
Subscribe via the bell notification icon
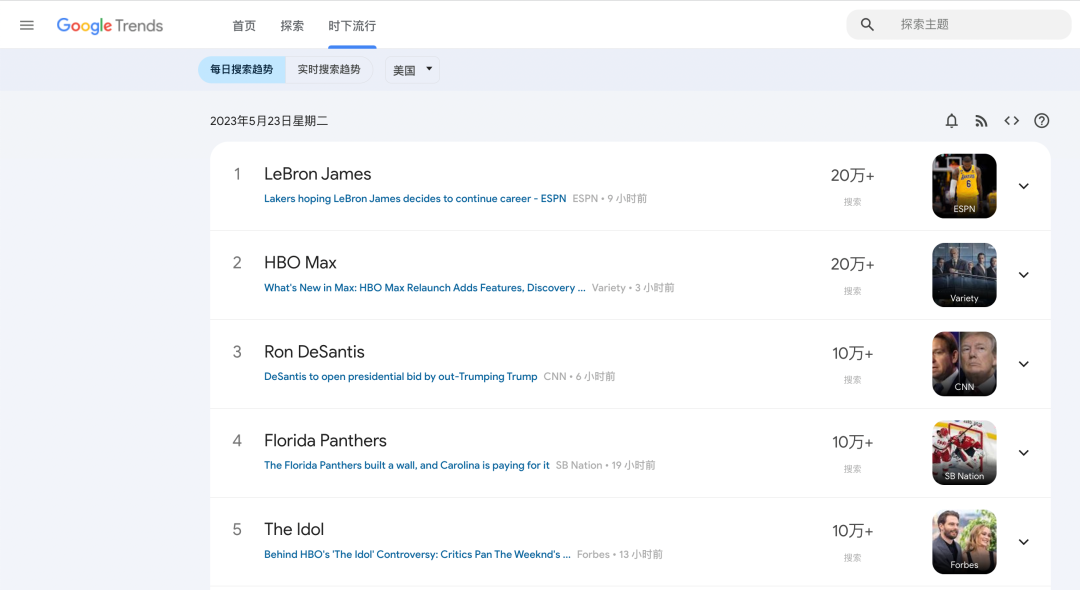pyautogui.click(x=951, y=121)
